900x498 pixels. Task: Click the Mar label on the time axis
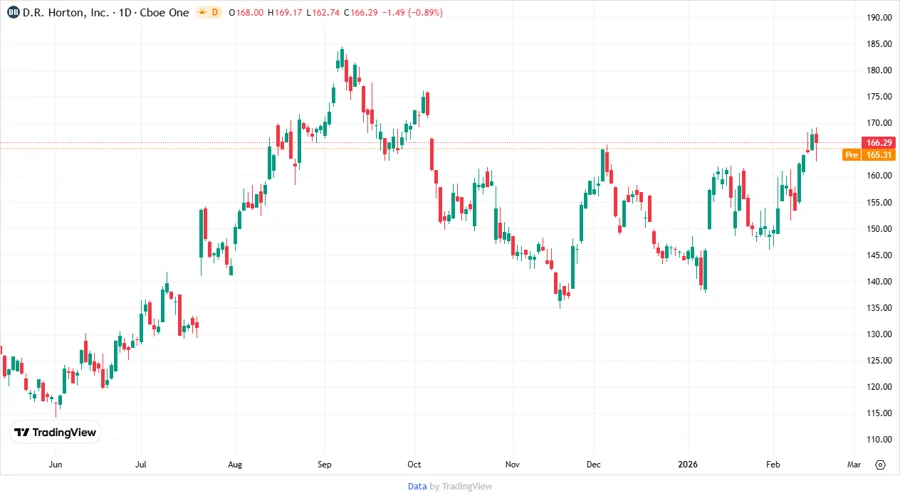(x=854, y=464)
